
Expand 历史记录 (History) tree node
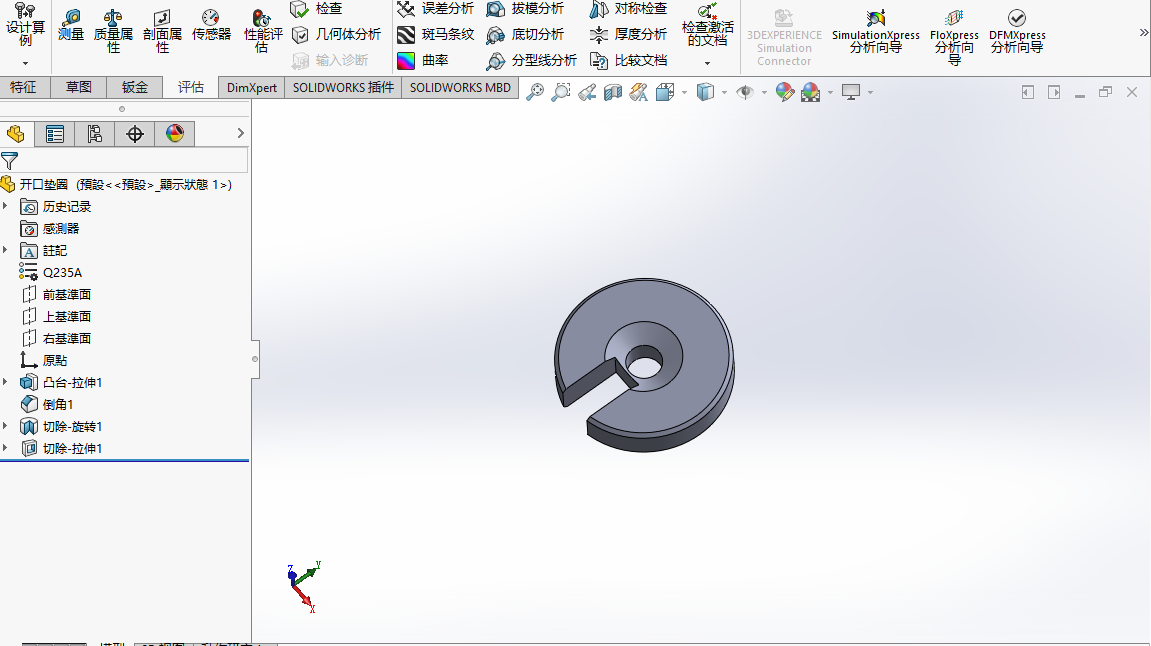tap(6, 206)
